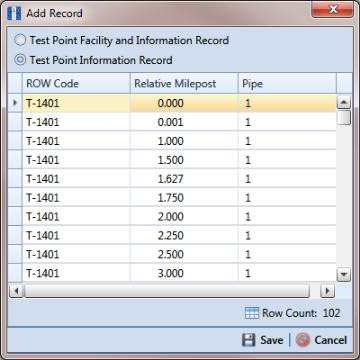Click T-1401 cell in milepost 2.250 row
This screenshot has height=360, width=360.
click(76, 236)
